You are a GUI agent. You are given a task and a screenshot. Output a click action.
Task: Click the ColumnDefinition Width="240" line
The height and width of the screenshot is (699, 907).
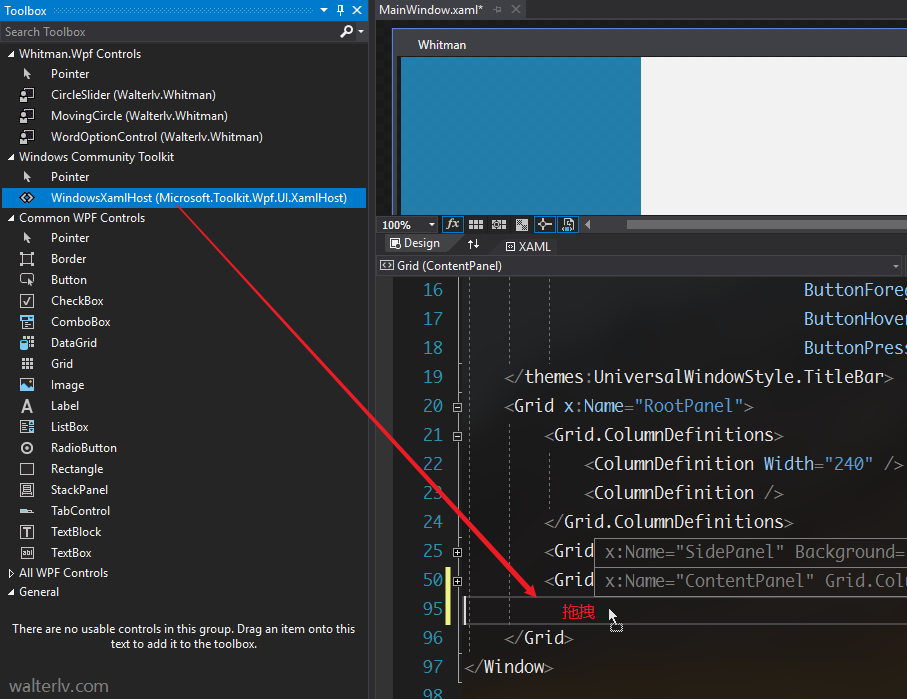coord(743,464)
